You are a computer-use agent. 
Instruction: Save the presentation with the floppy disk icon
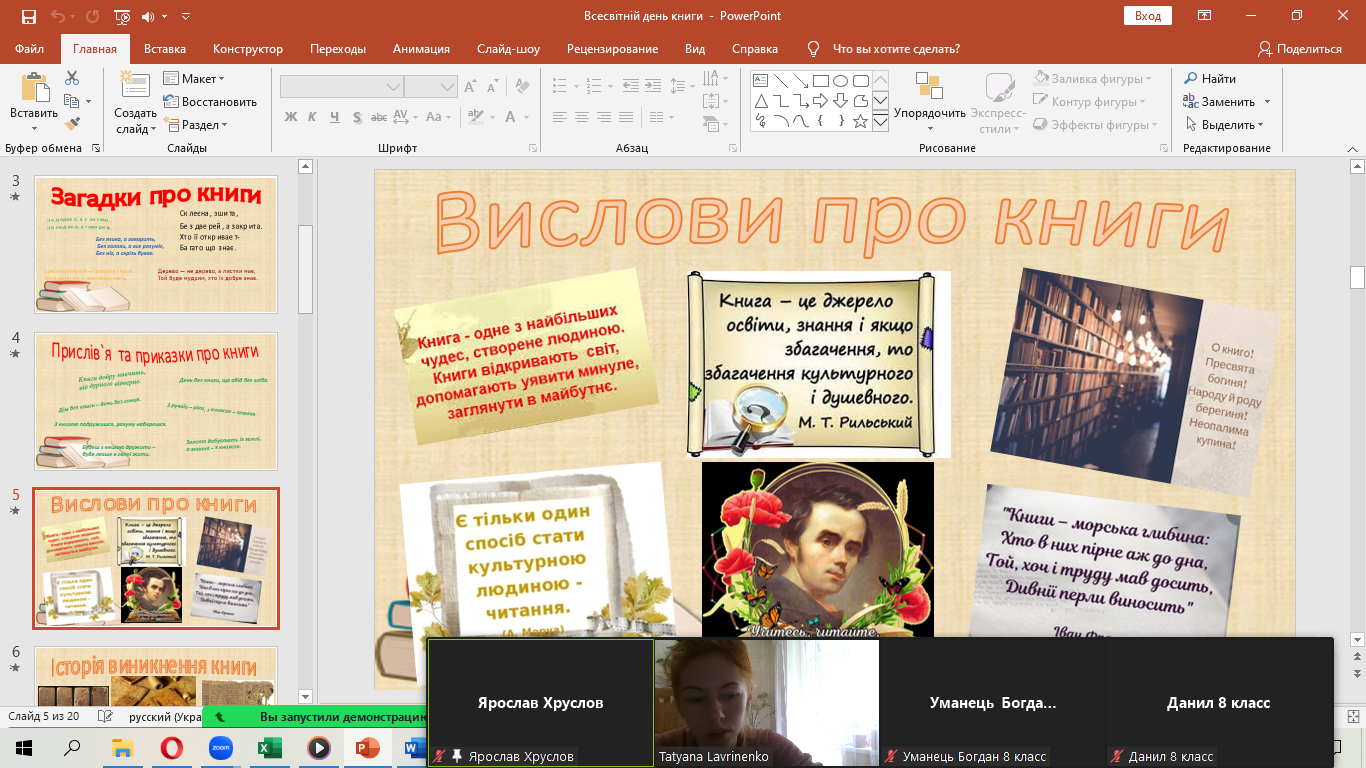[x=28, y=16]
